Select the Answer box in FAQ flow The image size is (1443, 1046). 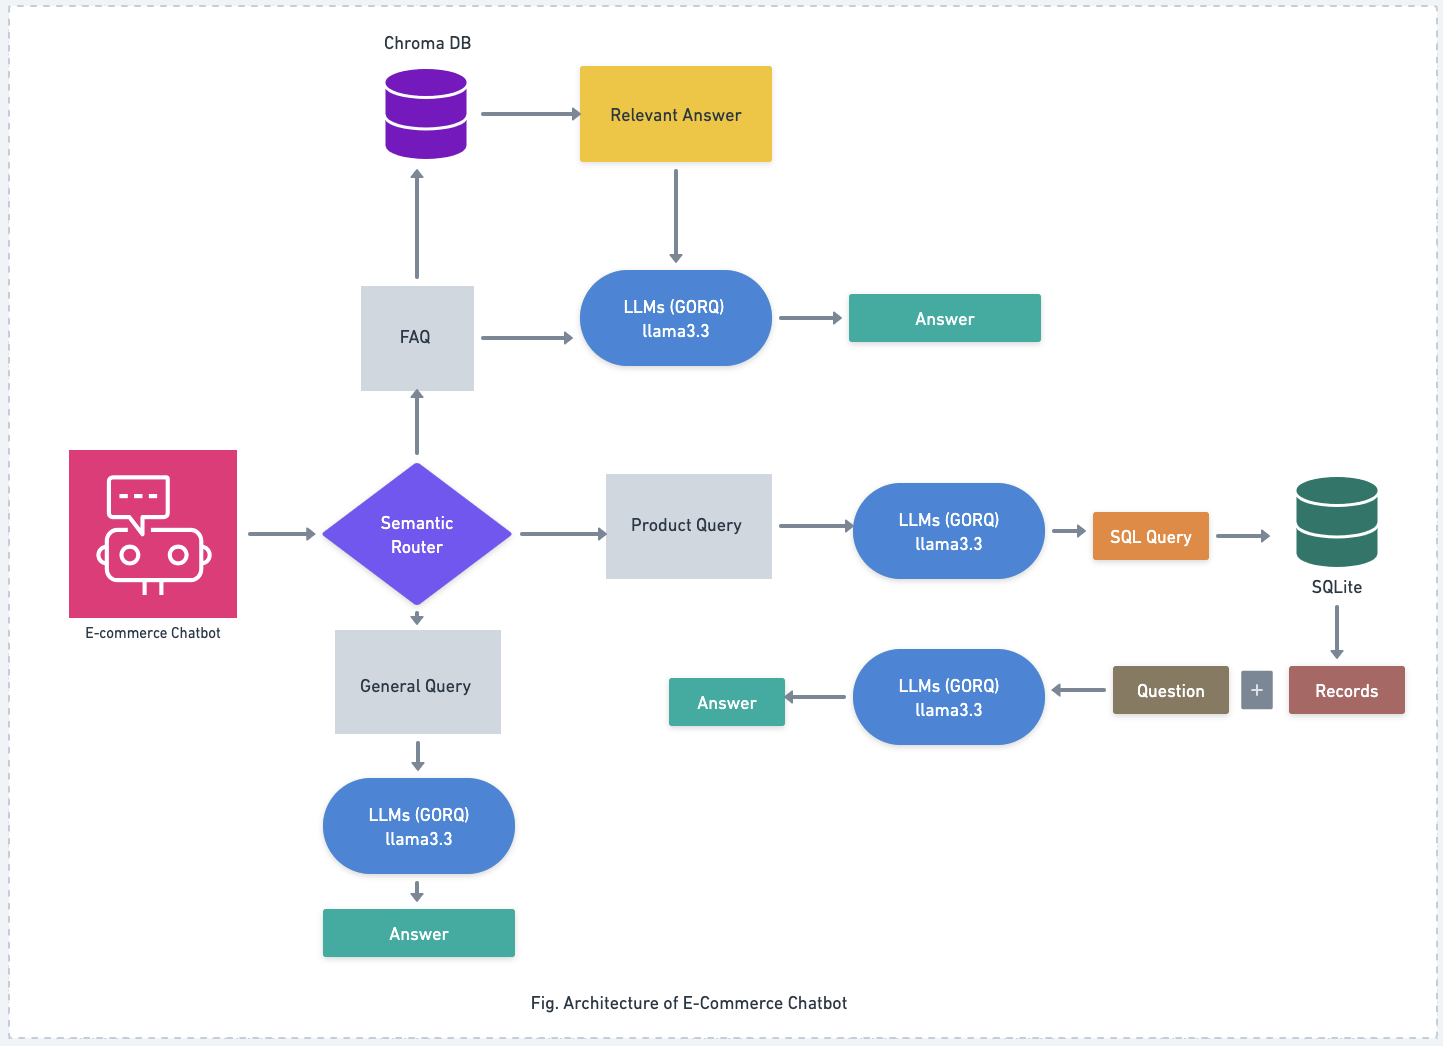click(x=945, y=318)
